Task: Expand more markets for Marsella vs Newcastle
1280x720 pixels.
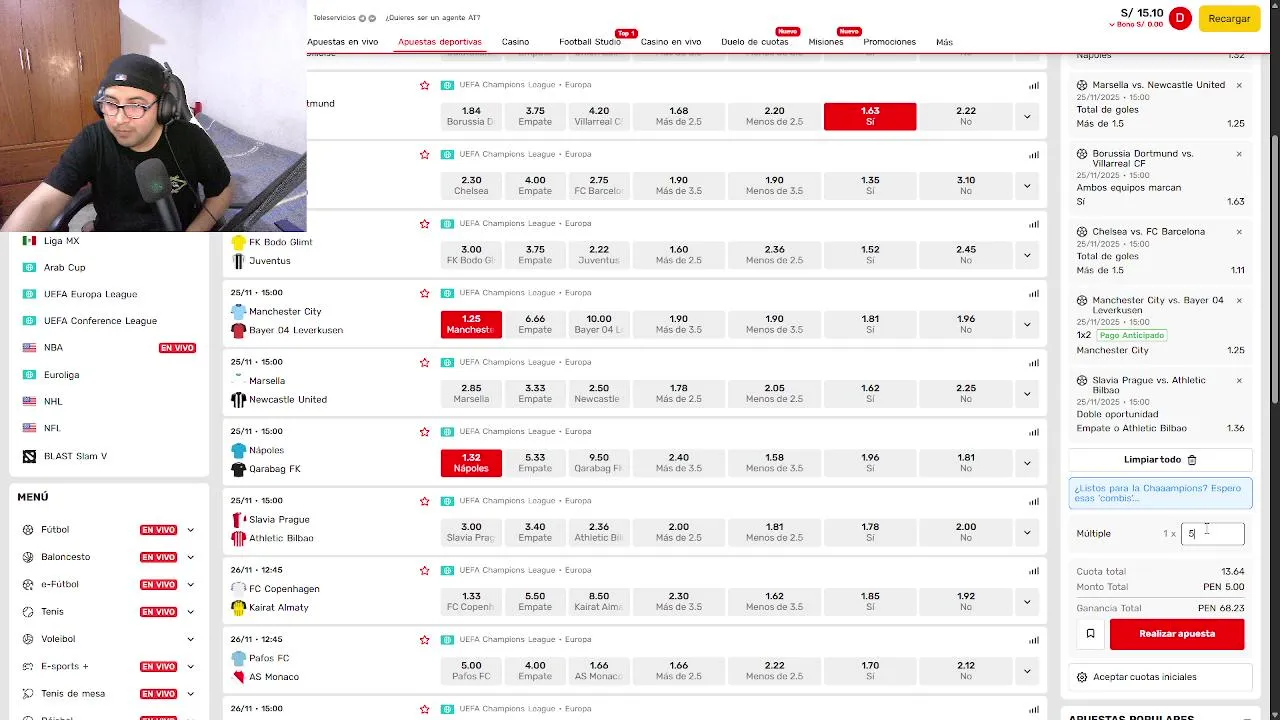Action: pos(1027,393)
